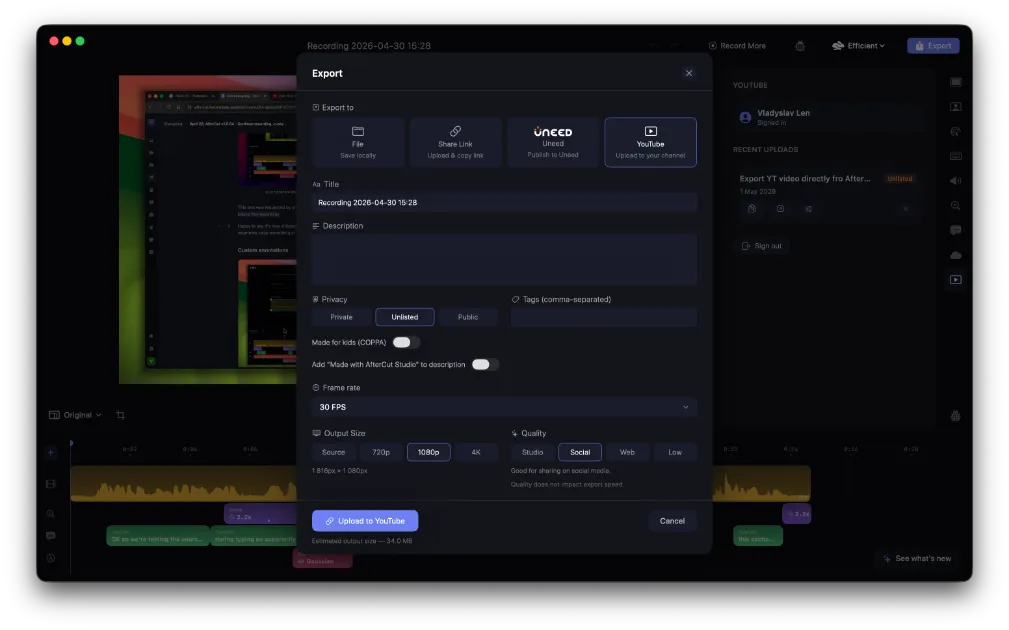Select the YouTube export destination
Image resolution: width=1009 pixels, height=630 pixels.
click(x=650, y=142)
